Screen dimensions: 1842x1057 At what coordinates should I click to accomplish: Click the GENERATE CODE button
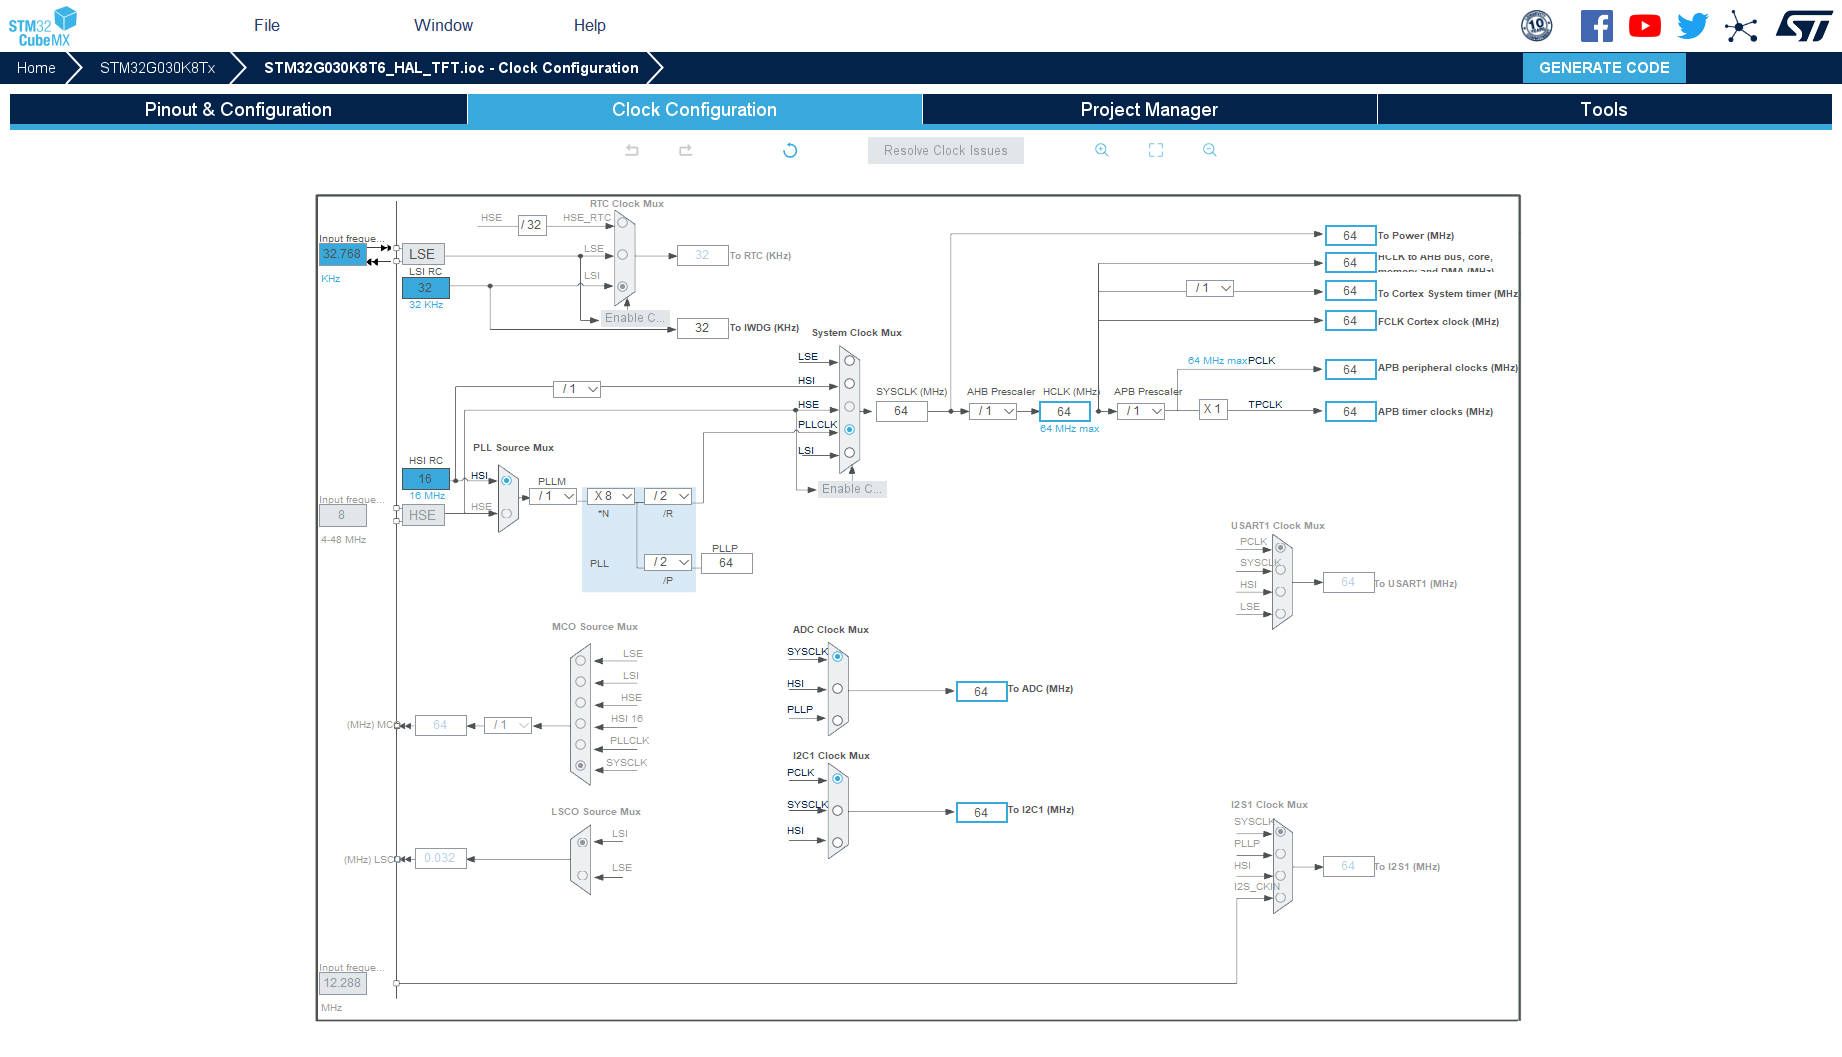[x=1603, y=68]
